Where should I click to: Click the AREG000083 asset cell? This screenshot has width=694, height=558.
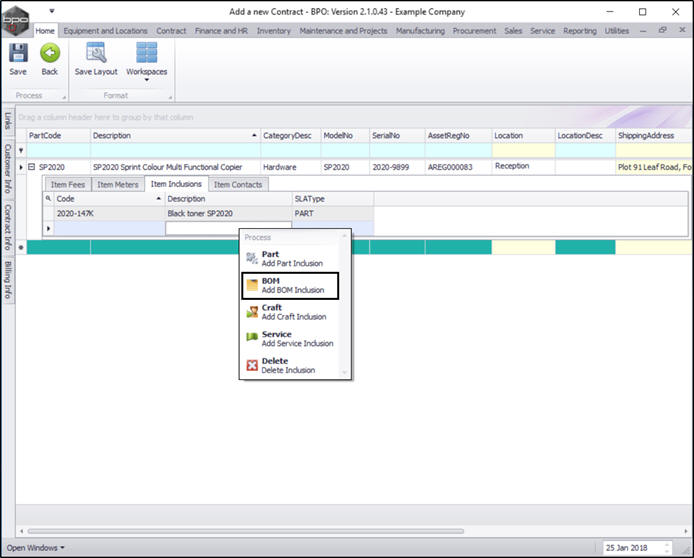458,167
